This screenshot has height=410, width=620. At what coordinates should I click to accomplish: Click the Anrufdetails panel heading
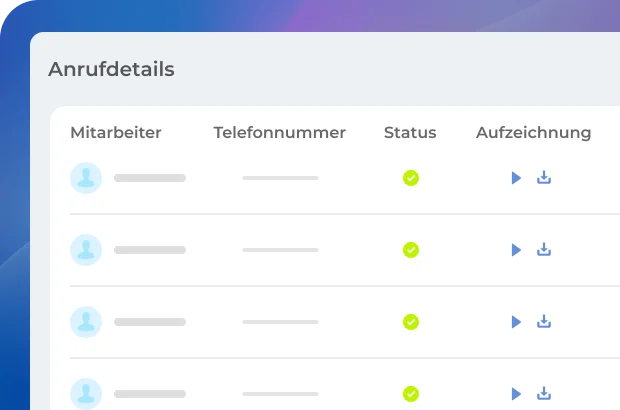tap(111, 70)
